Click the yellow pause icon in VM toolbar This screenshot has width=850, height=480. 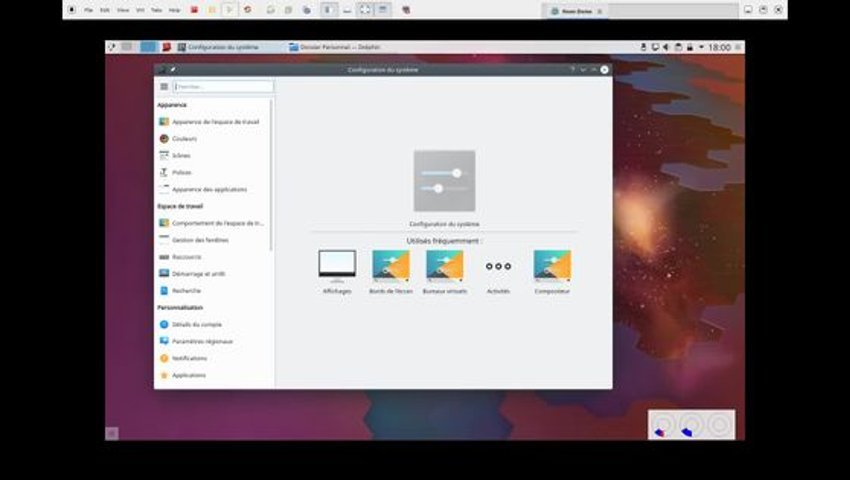212,10
